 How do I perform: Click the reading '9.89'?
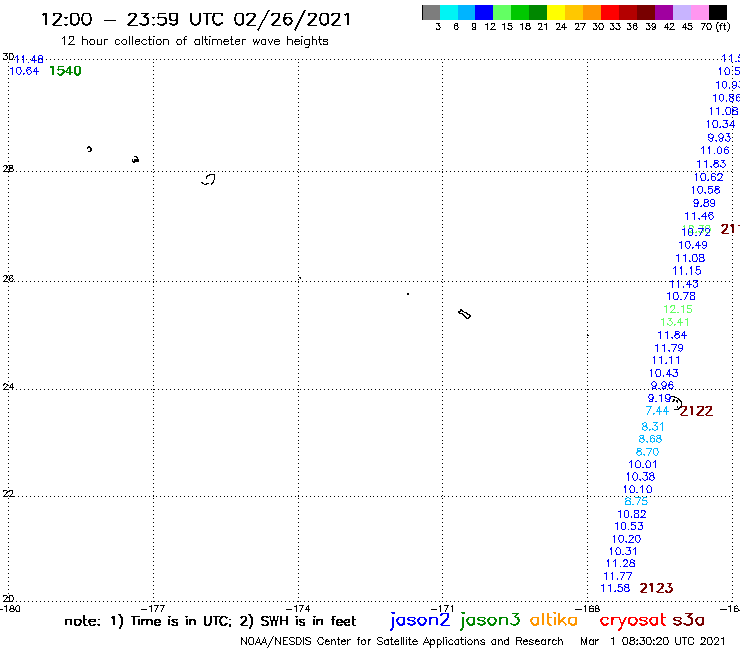[704, 203]
